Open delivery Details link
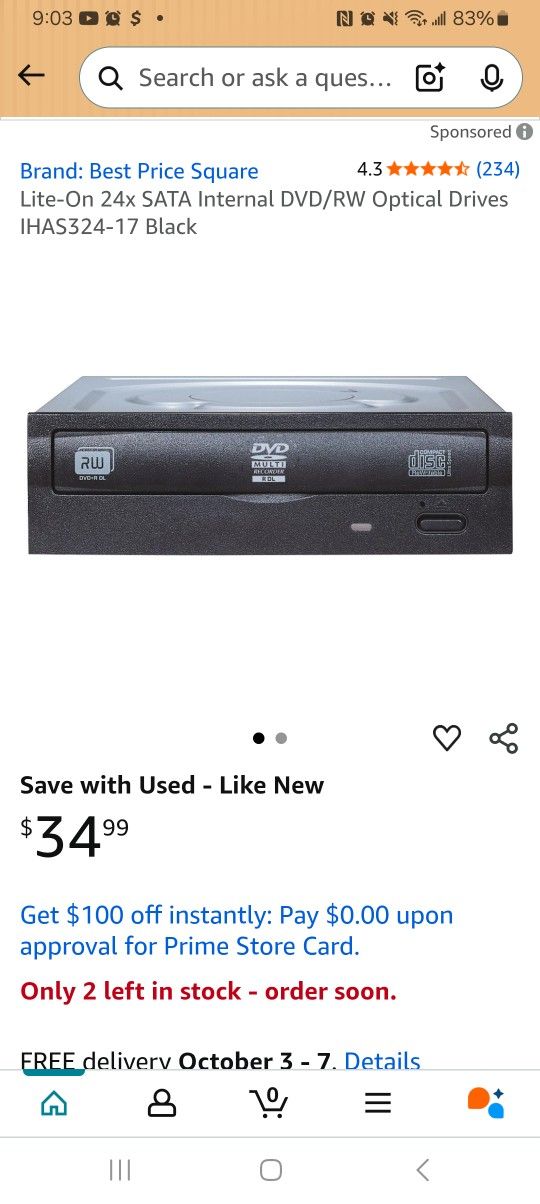This screenshot has height=1204, width=540. pyautogui.click(x=382, y=1061)
